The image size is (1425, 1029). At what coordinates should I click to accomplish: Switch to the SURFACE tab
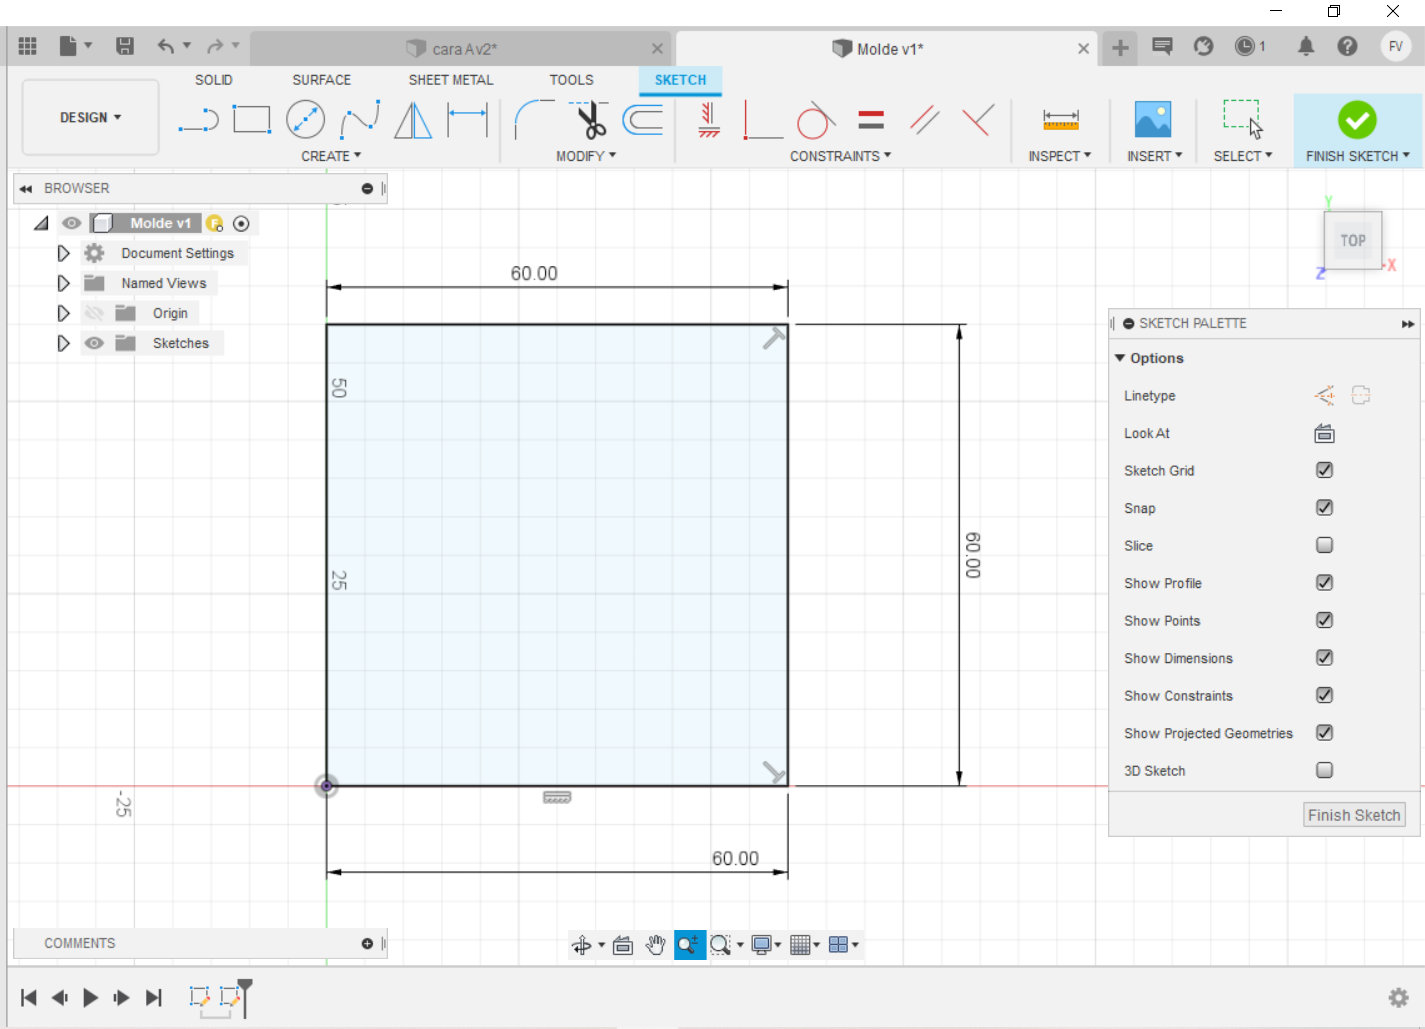(x=321, y=80)
